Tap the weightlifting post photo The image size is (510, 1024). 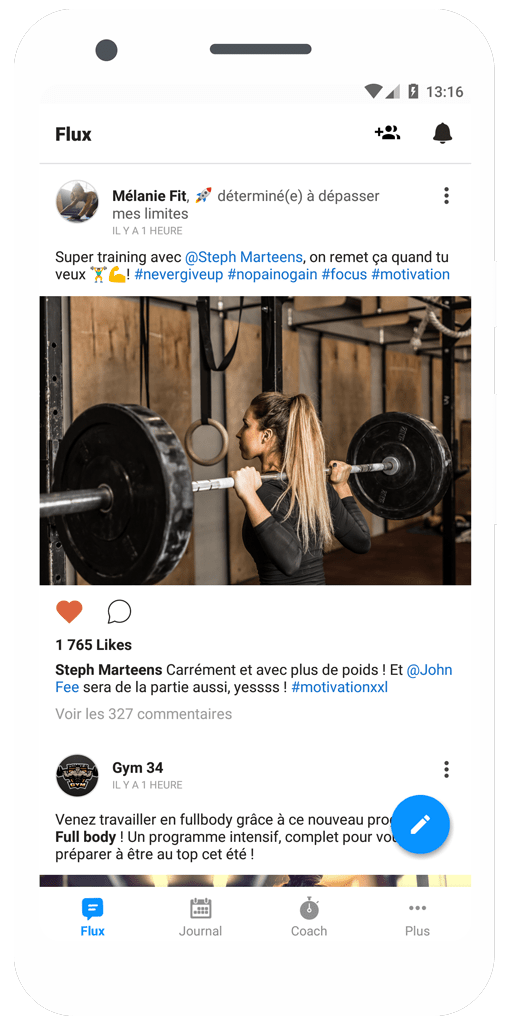click(255, 441)
